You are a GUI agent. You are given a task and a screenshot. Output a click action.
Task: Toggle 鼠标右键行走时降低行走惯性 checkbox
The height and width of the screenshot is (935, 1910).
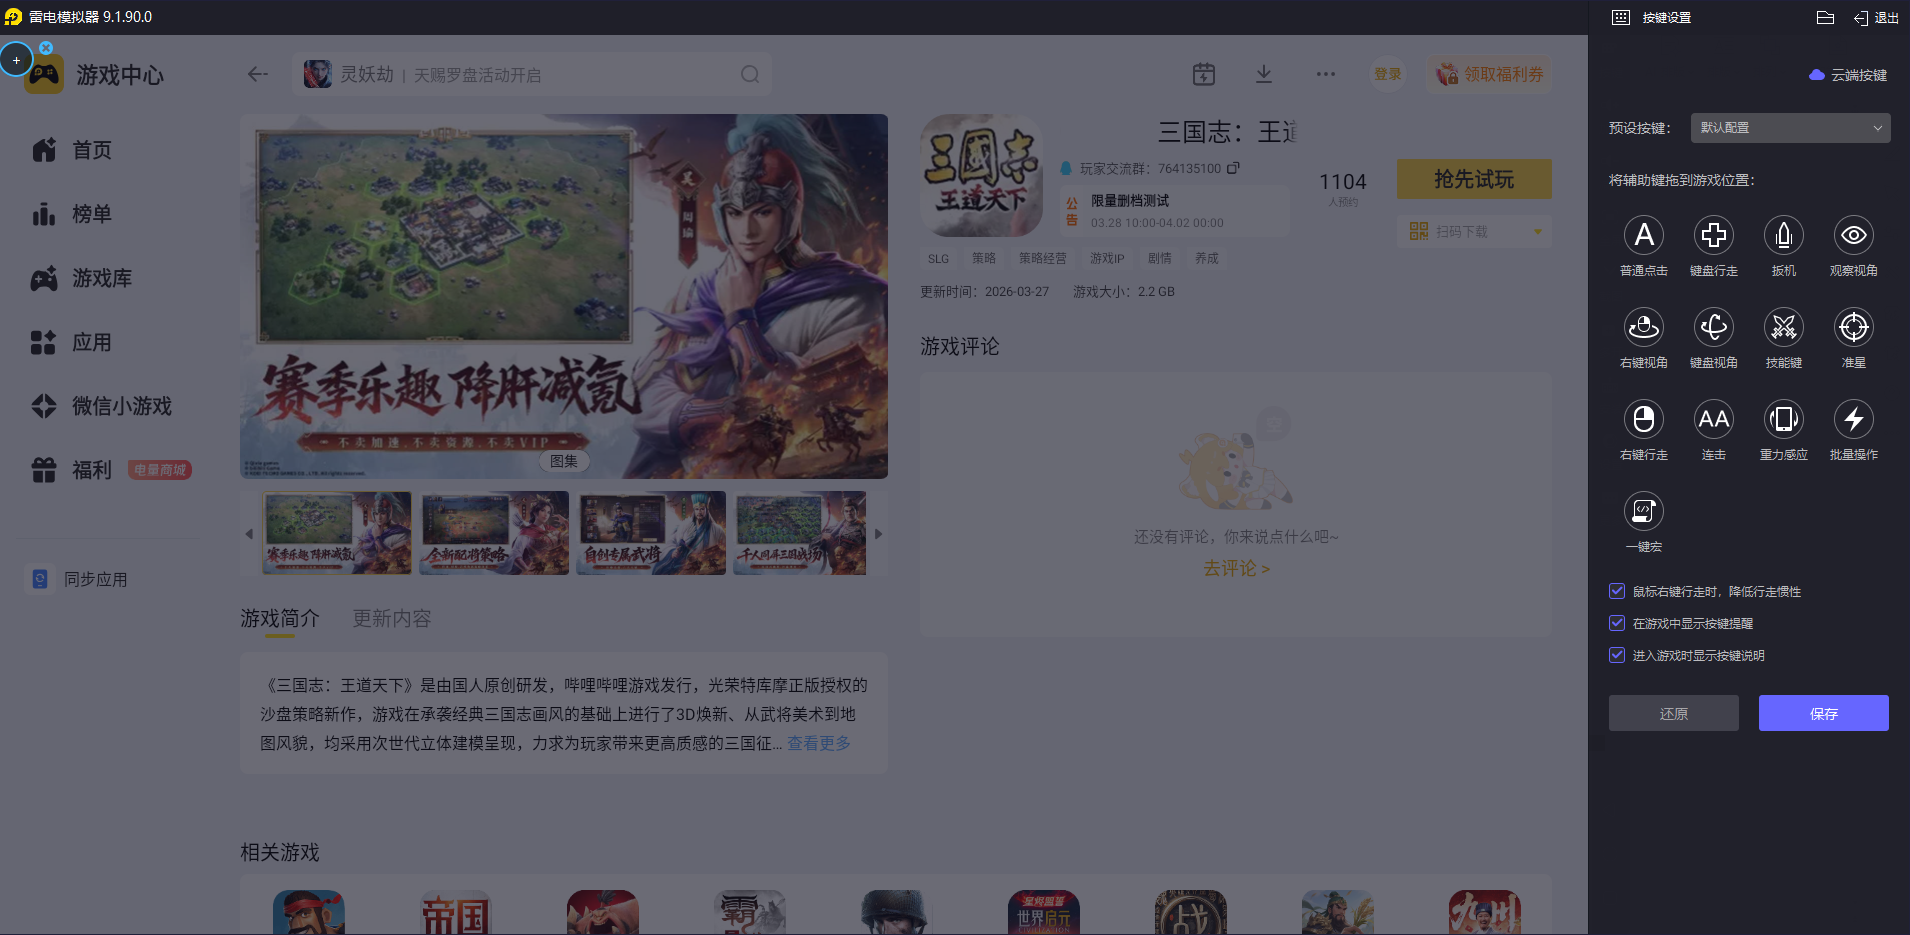coord(1616,591)
